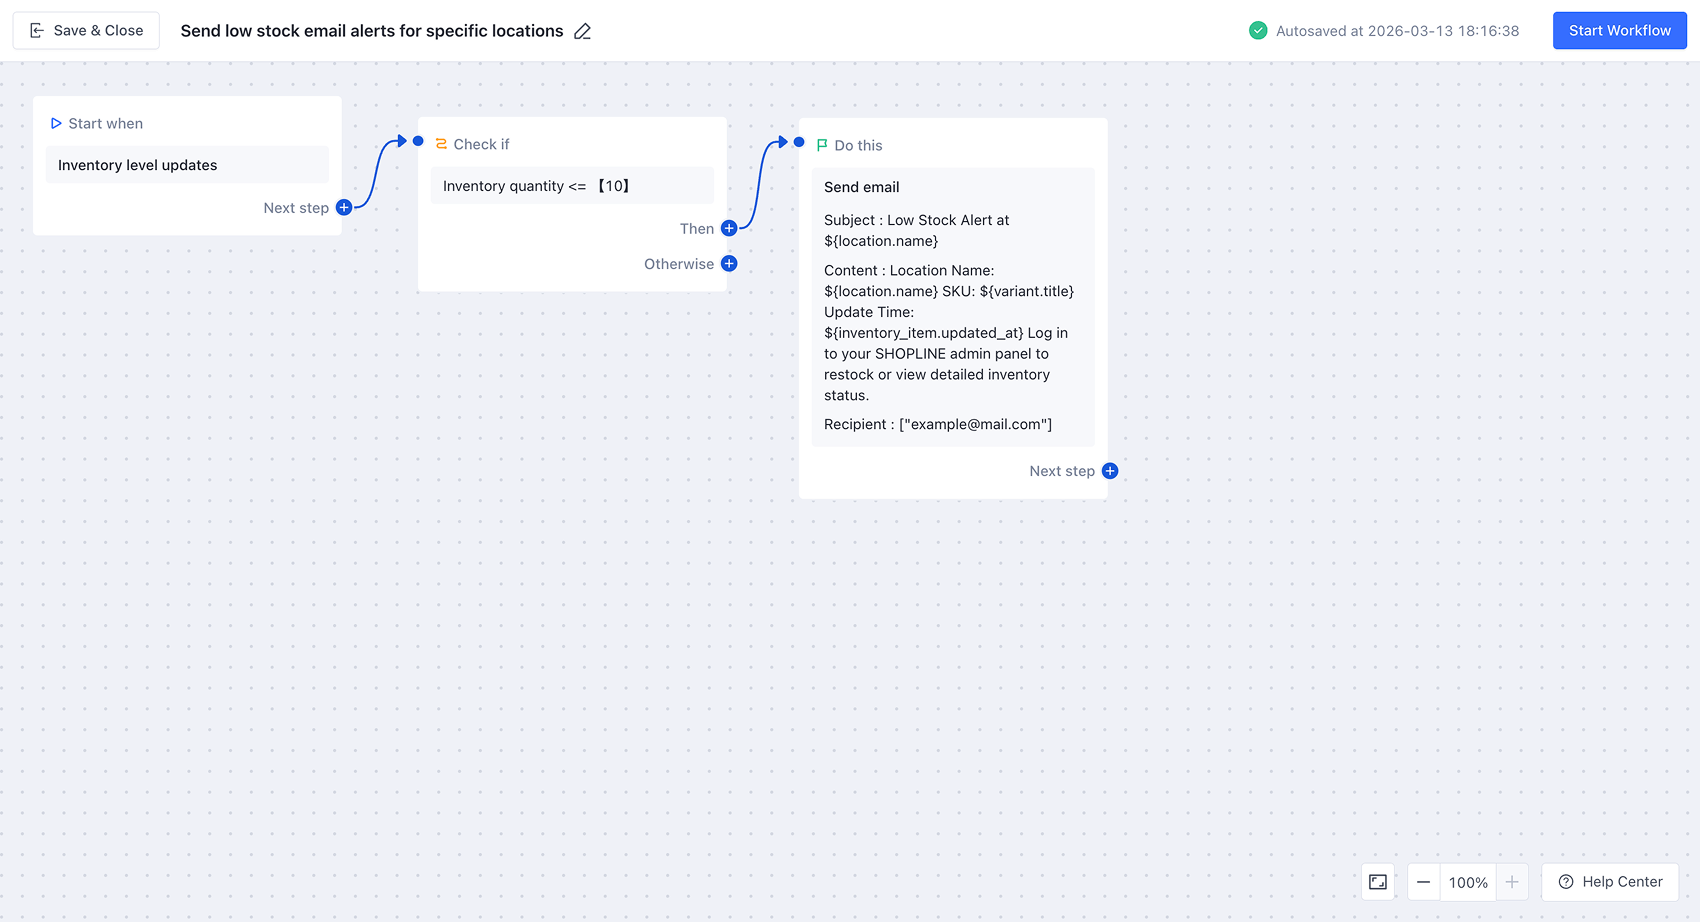Click the green Do this flag icon
1700x922 pixels.
tap(822, 146)
